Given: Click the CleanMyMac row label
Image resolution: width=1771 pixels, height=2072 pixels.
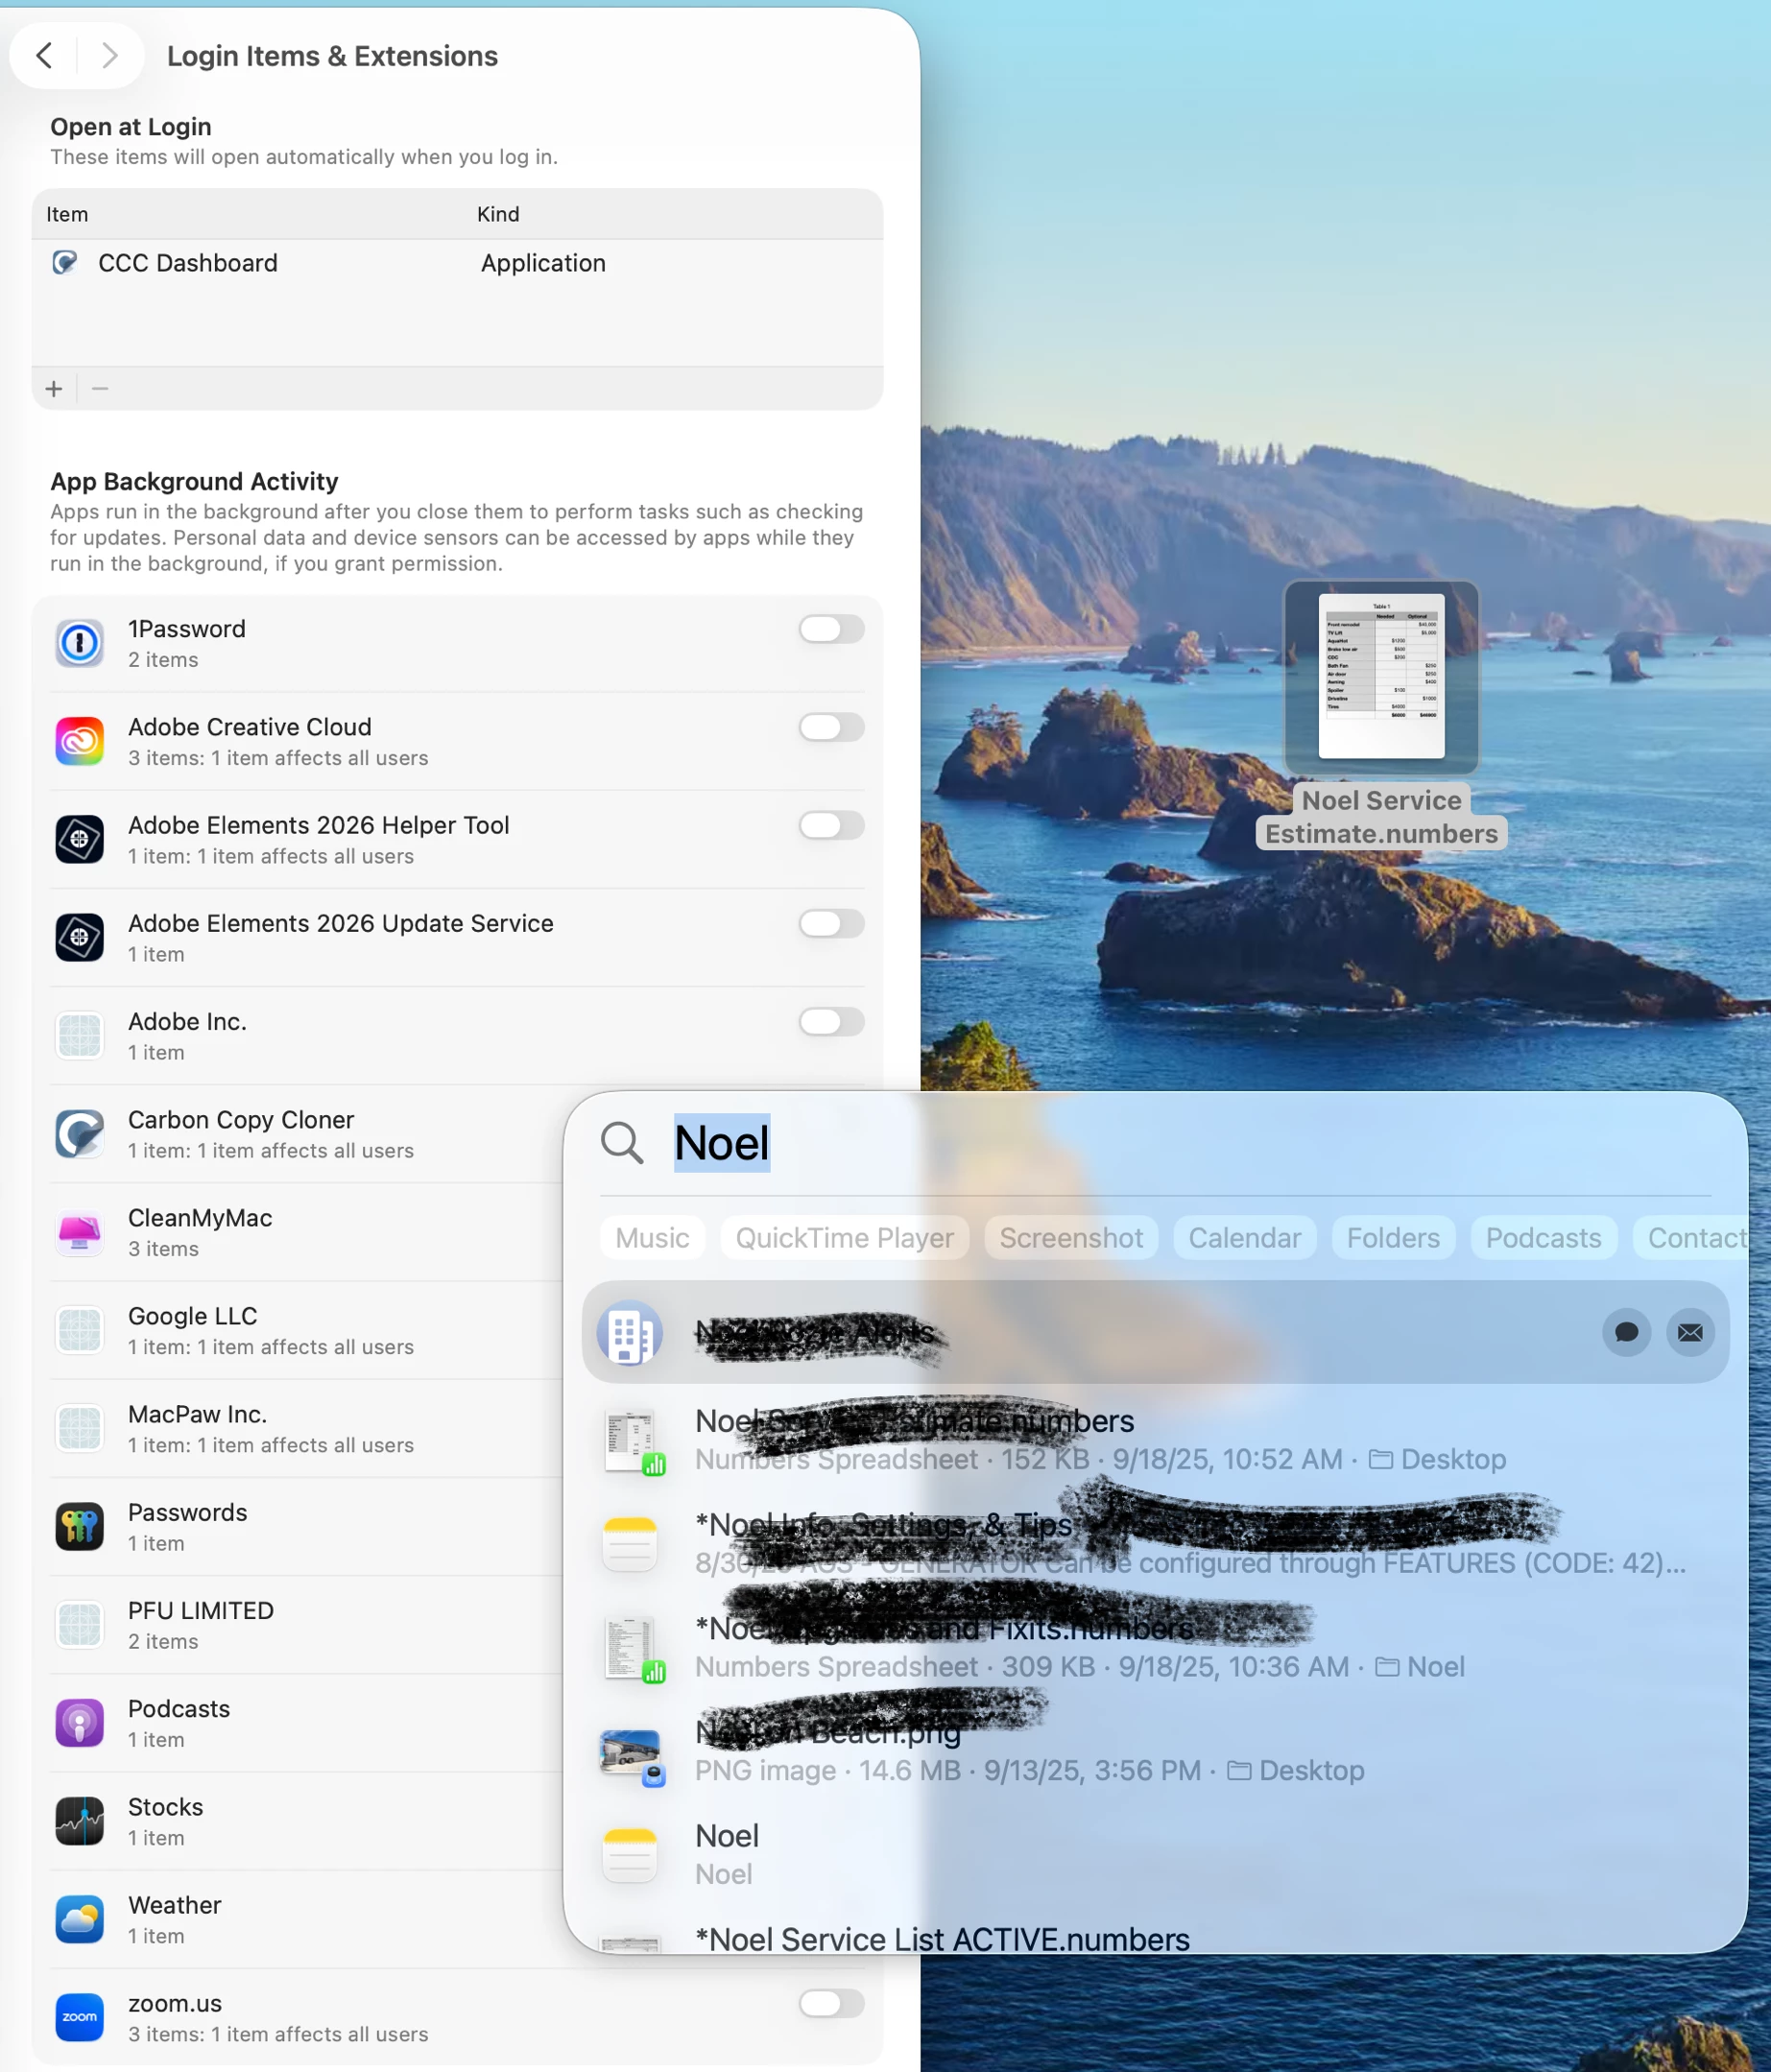Looking at the screenshot, I should click(x=200, y=1218).
